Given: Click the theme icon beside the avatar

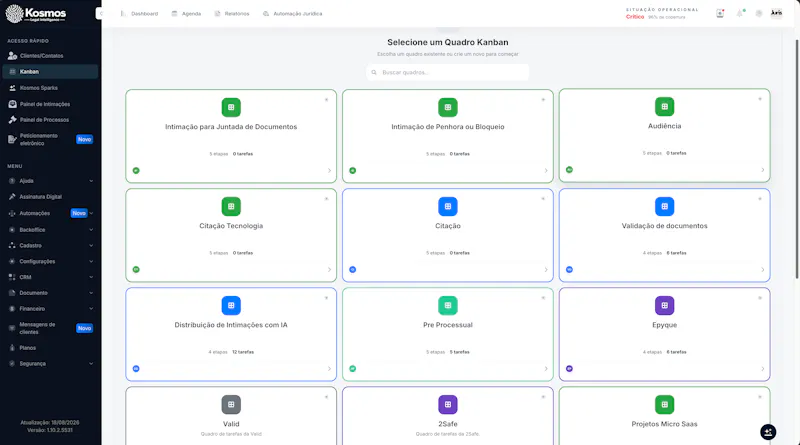Looking at the screenshot, I should pyautogui.click(x=759, y=13).
